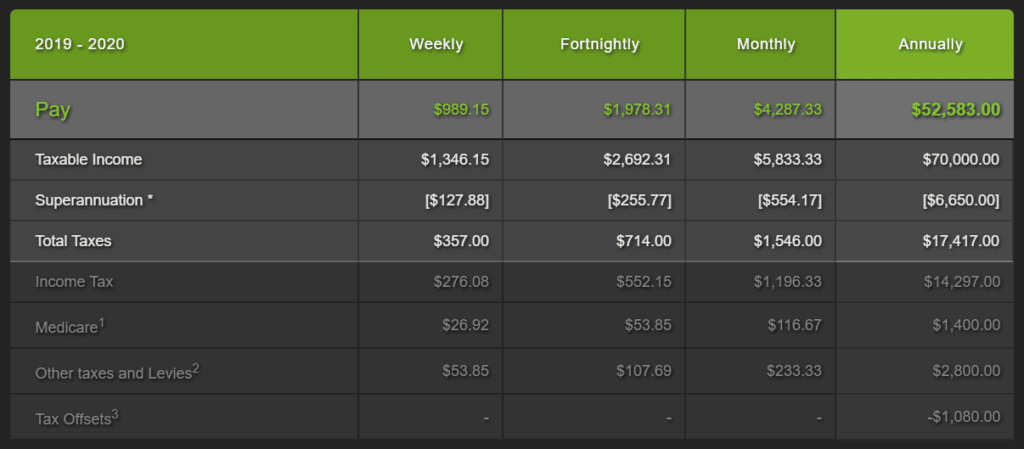Click the 2019 - 2020 year header
1024x449 pixels.
[80, 44]
